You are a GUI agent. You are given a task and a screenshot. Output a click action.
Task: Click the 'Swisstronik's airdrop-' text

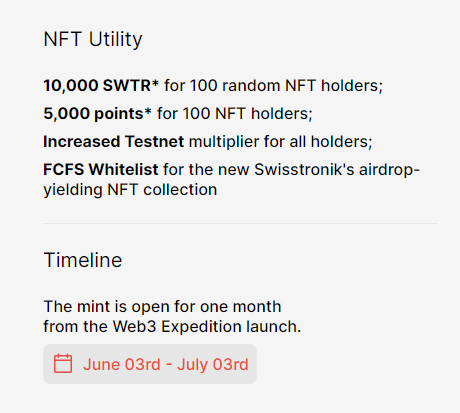coord(337,170)
